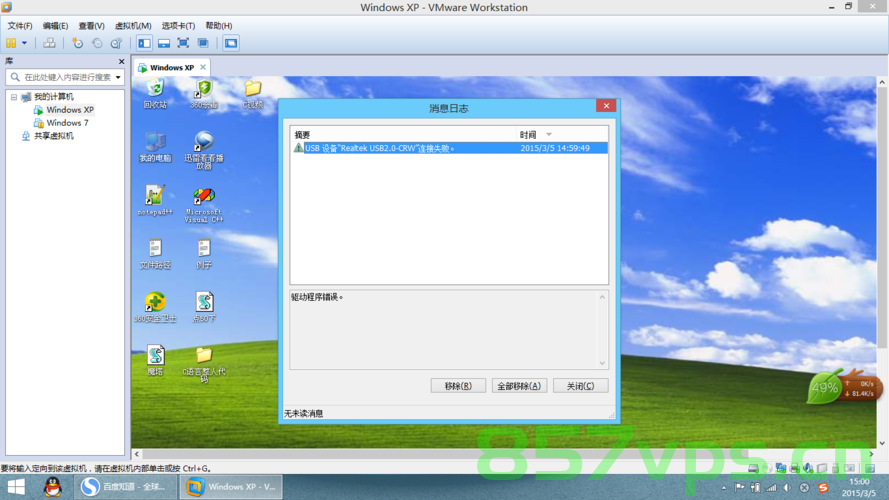Select Windows 7 in the library tree

(x=67, y=122)
